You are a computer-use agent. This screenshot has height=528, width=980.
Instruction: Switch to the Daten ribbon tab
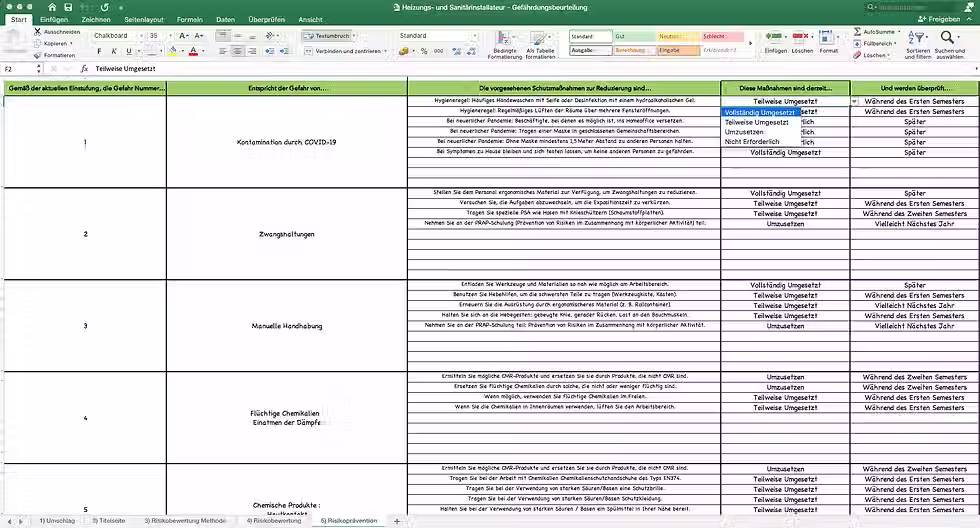(x=226, y=19)
